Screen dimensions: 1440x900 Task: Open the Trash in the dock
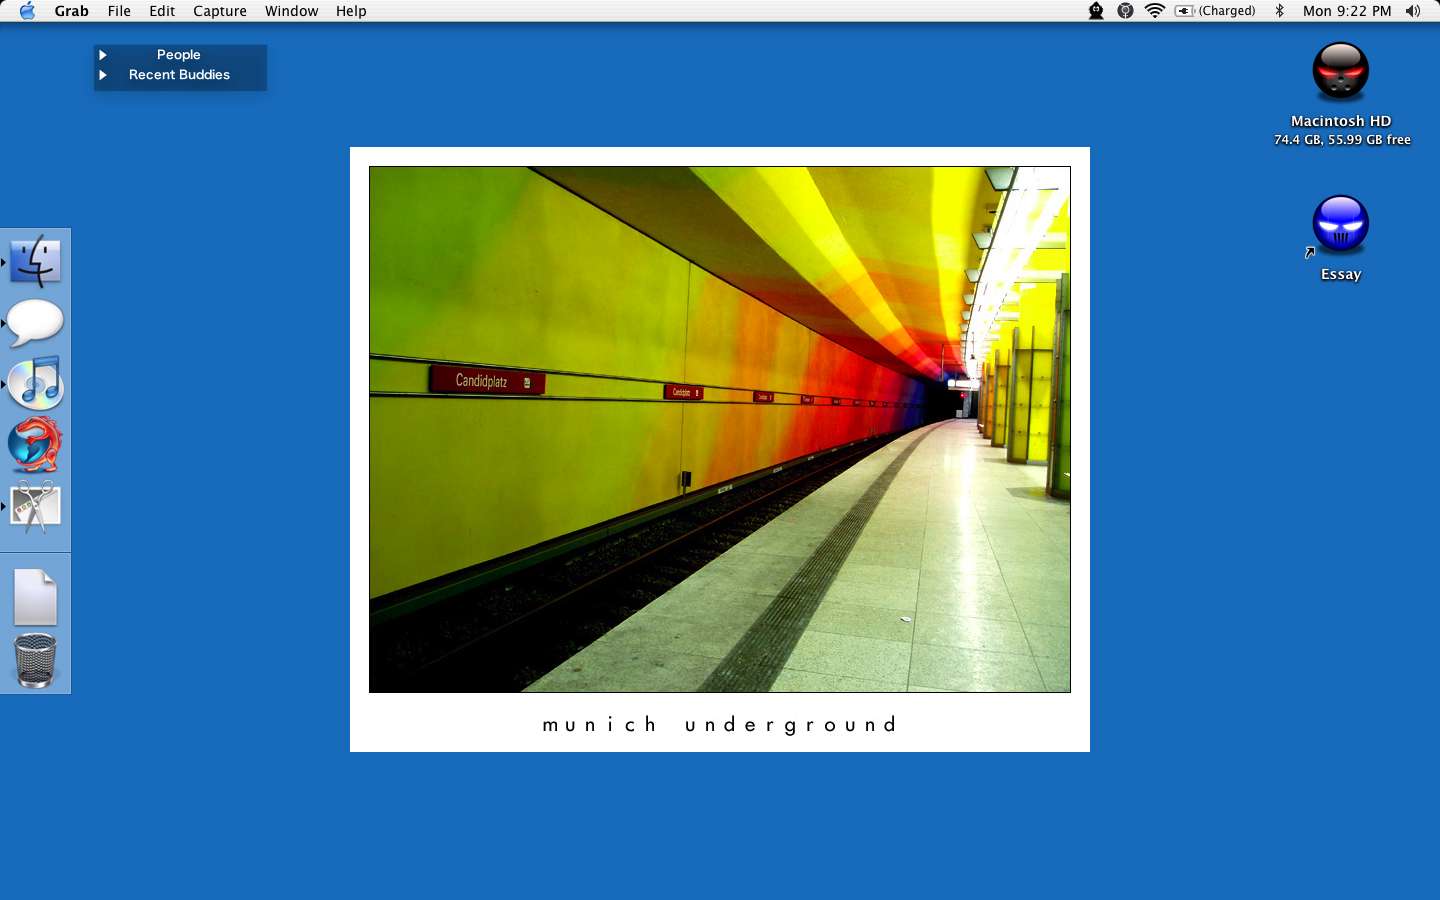tap(35, 661)
